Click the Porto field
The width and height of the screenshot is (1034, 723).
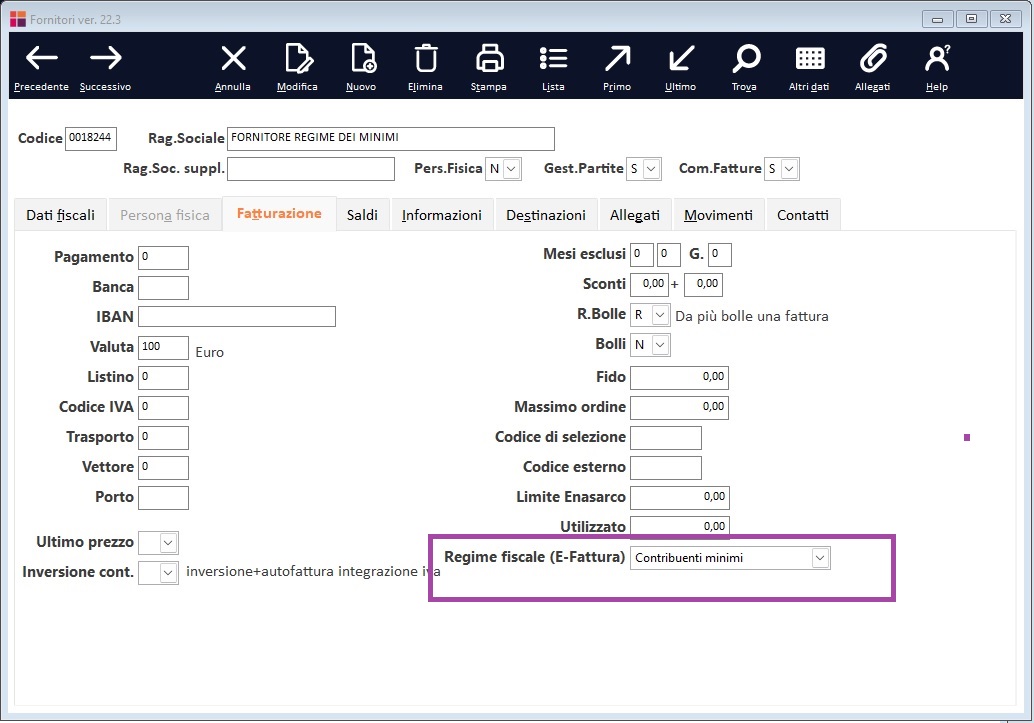point(164,498)
